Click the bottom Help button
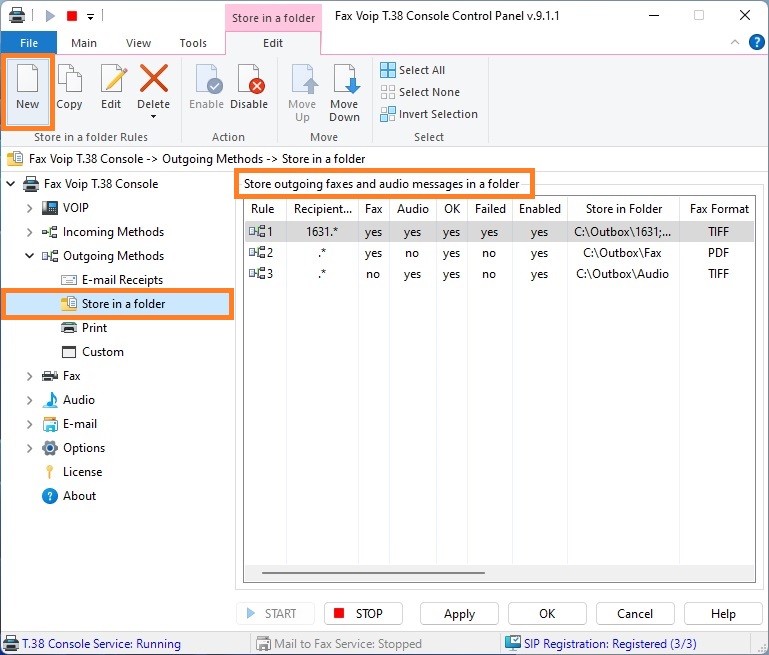 723,614
